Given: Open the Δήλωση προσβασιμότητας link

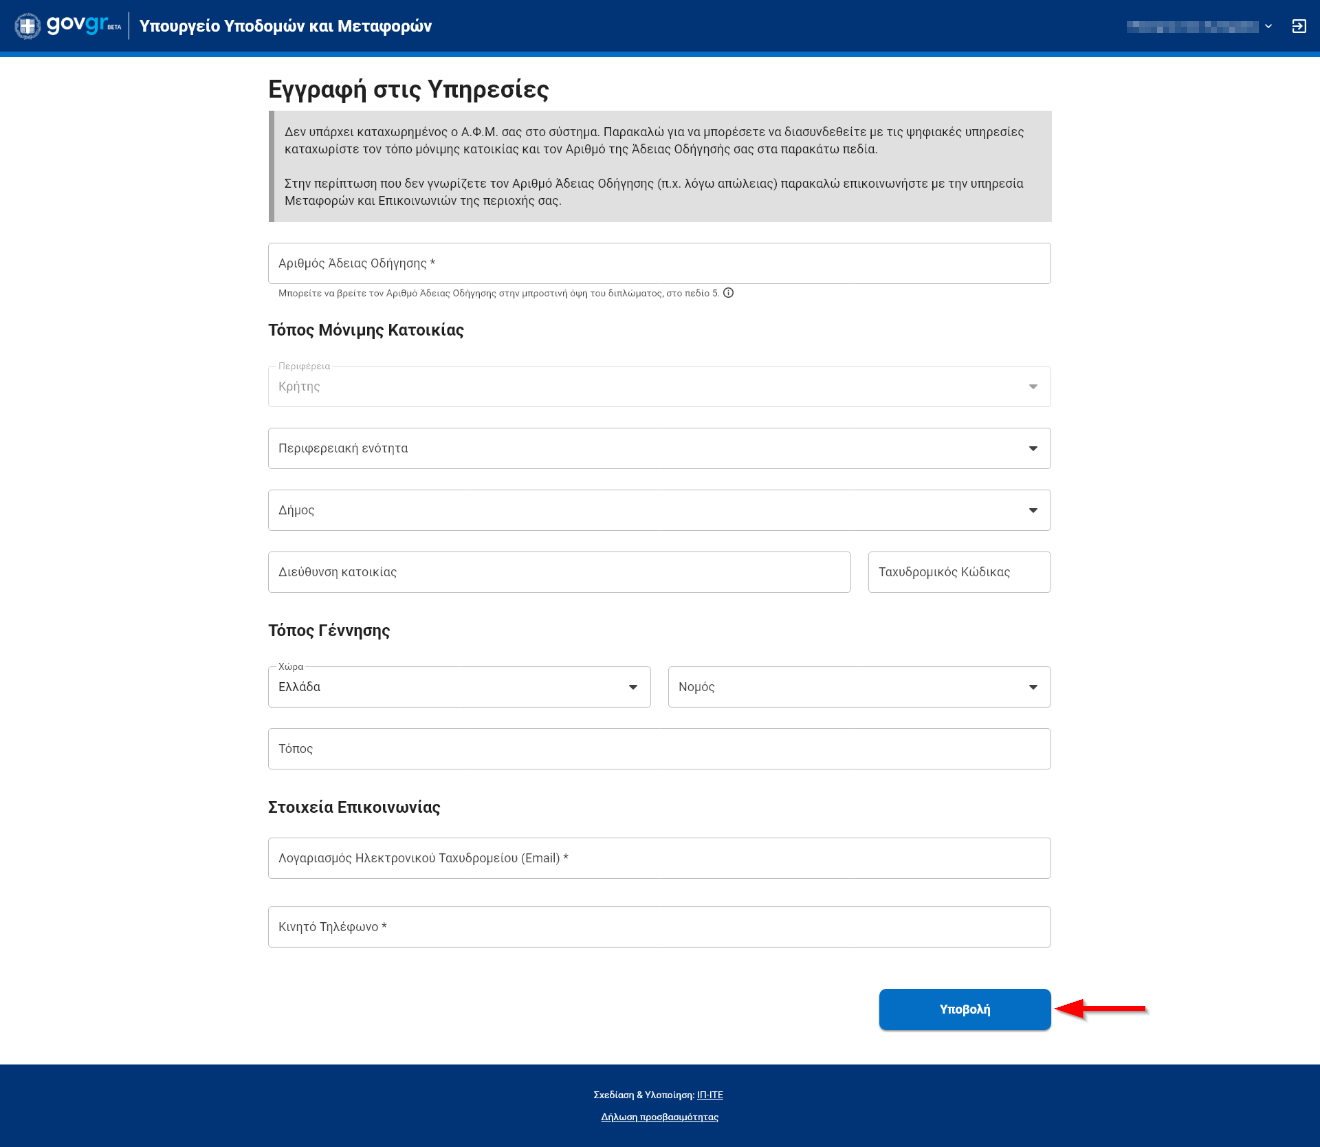Looking at the screenshot, I should pos(660,1117).
